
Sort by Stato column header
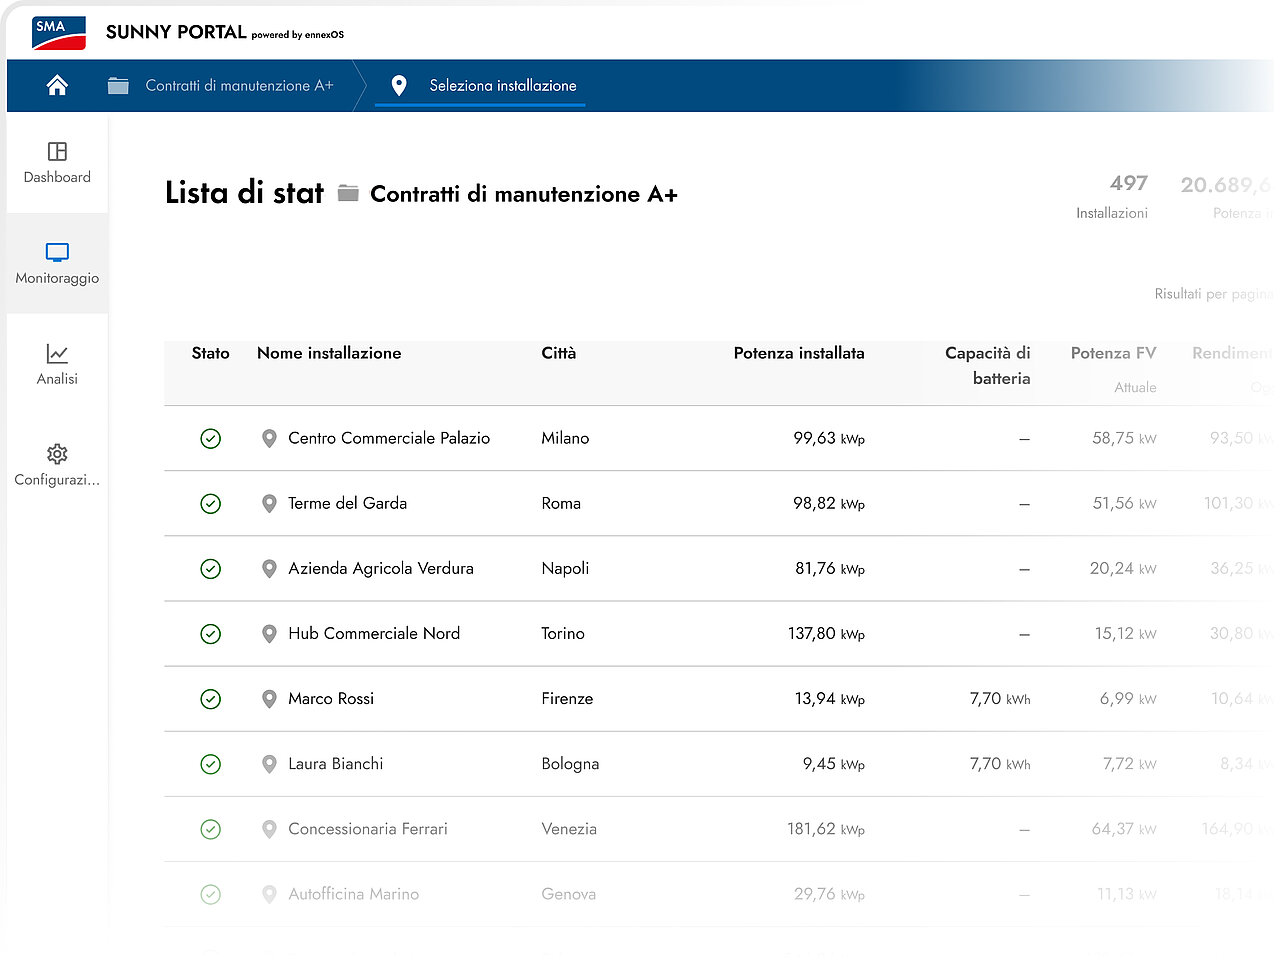[x=211, y=353]
